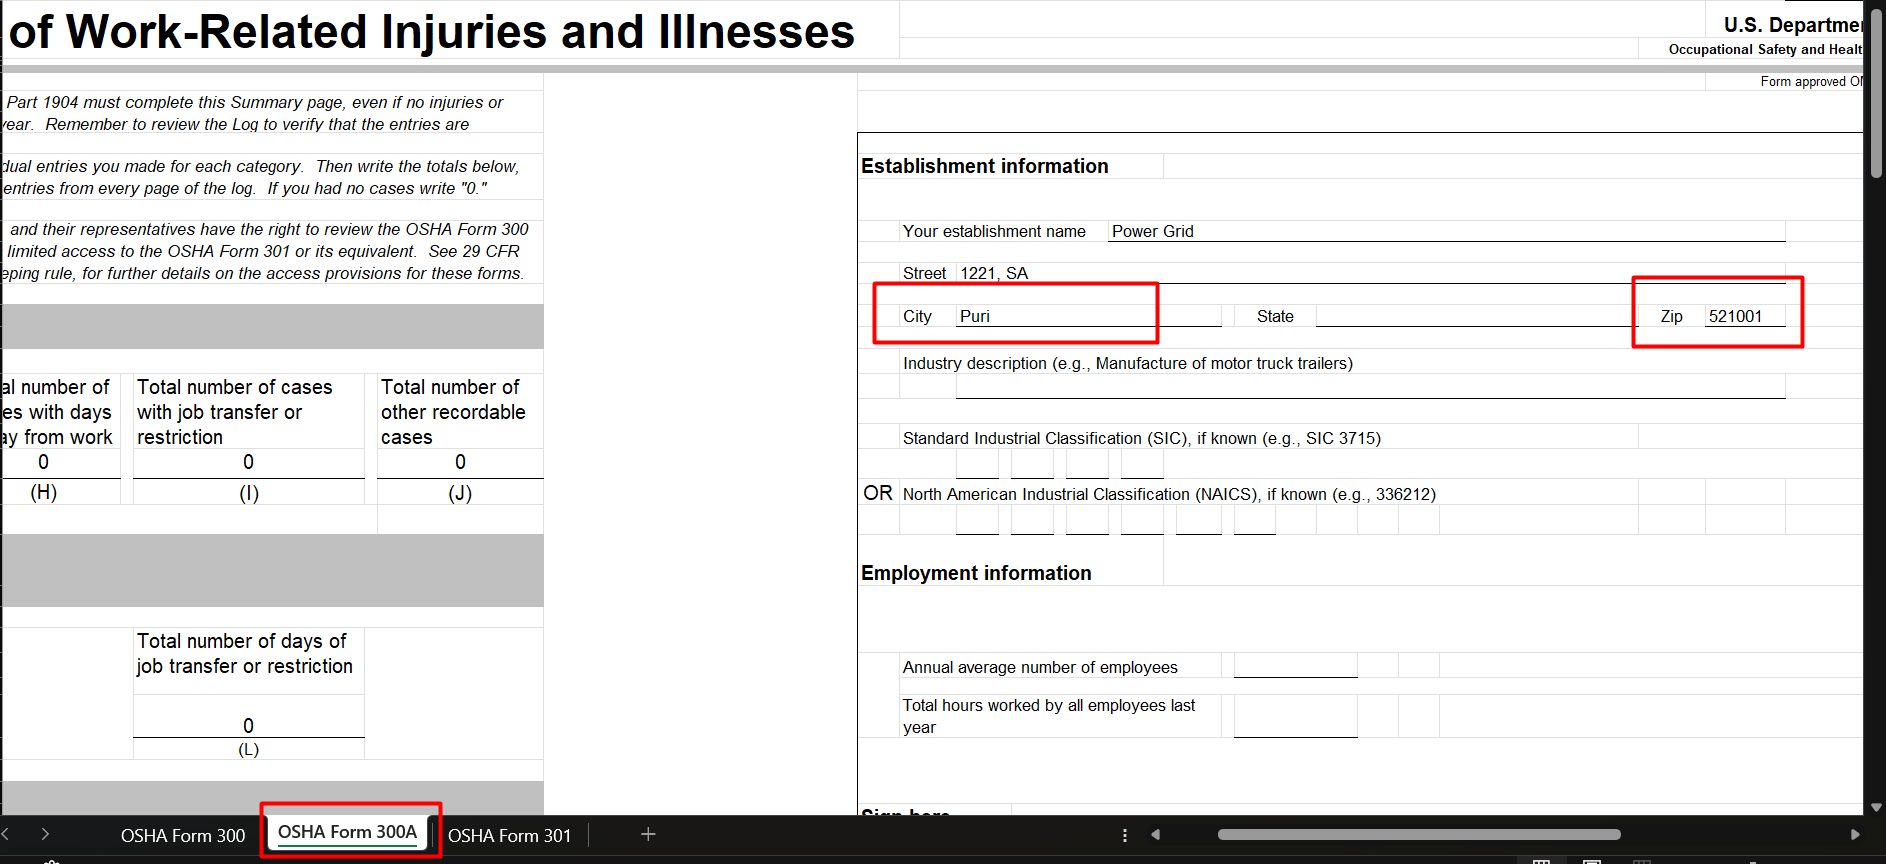Add a new sheet with the plus icon
1886x864 pixels.
pyautogui.click(x=648, y=834)
